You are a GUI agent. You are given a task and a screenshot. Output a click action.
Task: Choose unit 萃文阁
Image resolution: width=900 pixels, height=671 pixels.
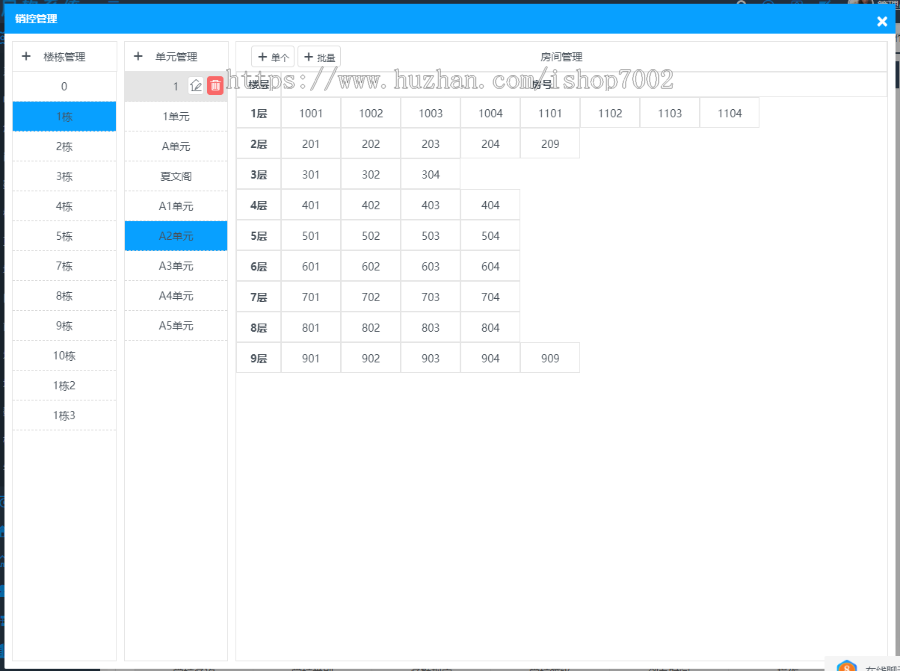pos(176,176)
